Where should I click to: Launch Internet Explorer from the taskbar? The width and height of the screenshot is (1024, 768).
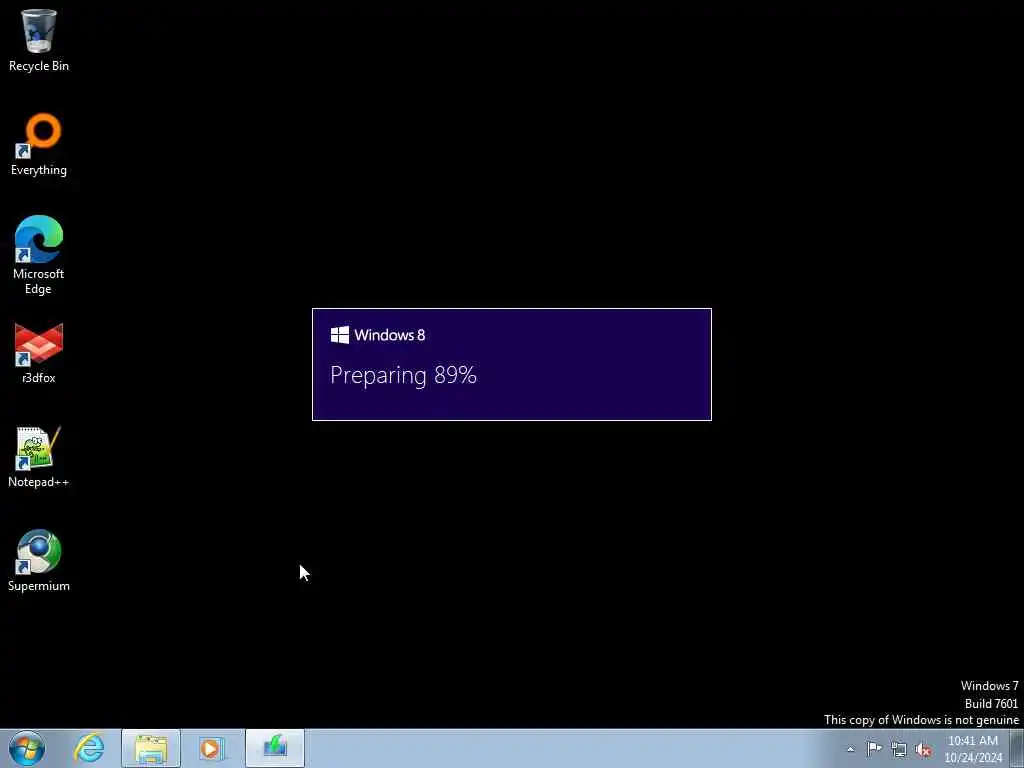coord(89,748)
